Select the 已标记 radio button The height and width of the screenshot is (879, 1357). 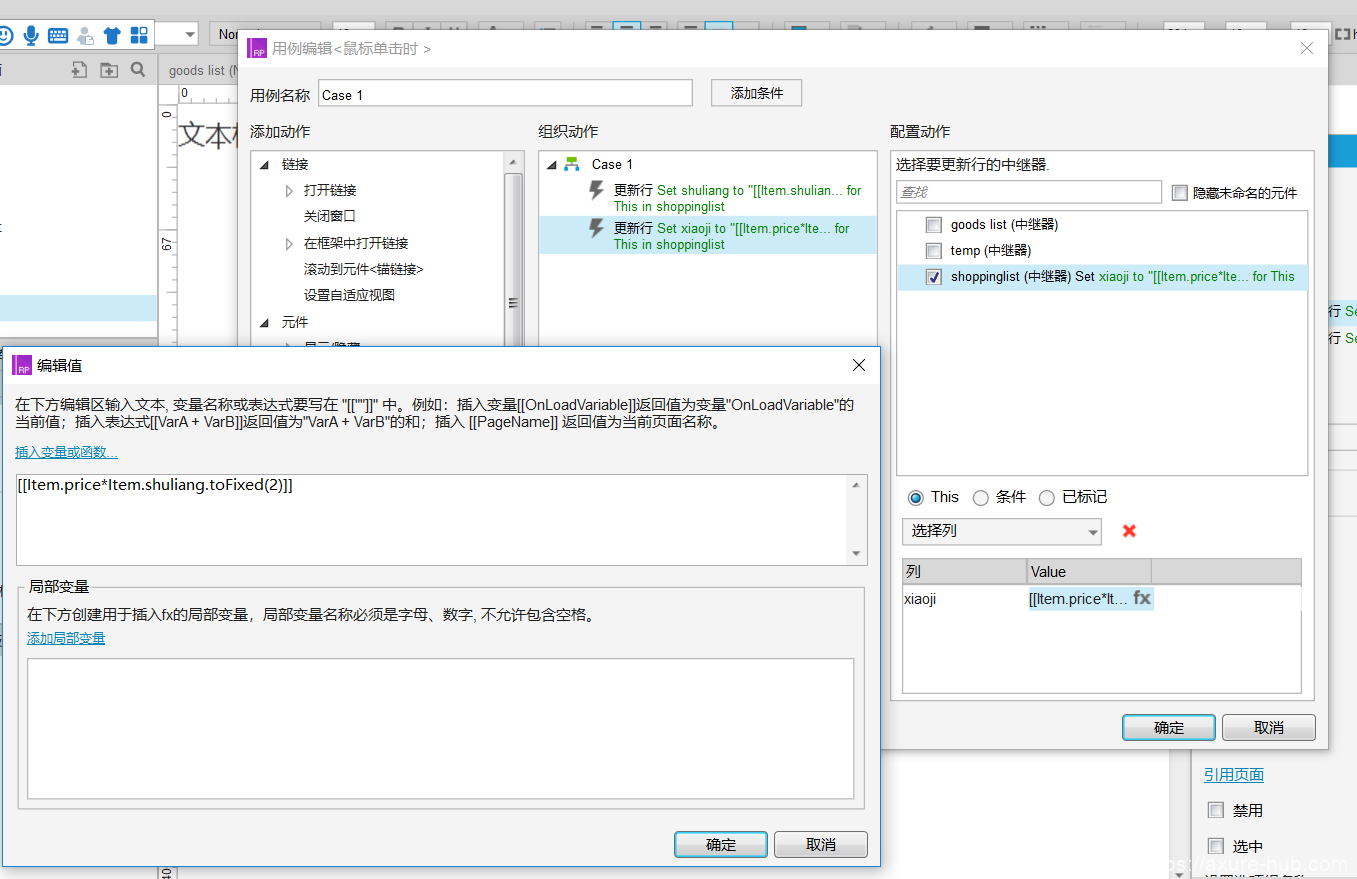(1047, 498)
